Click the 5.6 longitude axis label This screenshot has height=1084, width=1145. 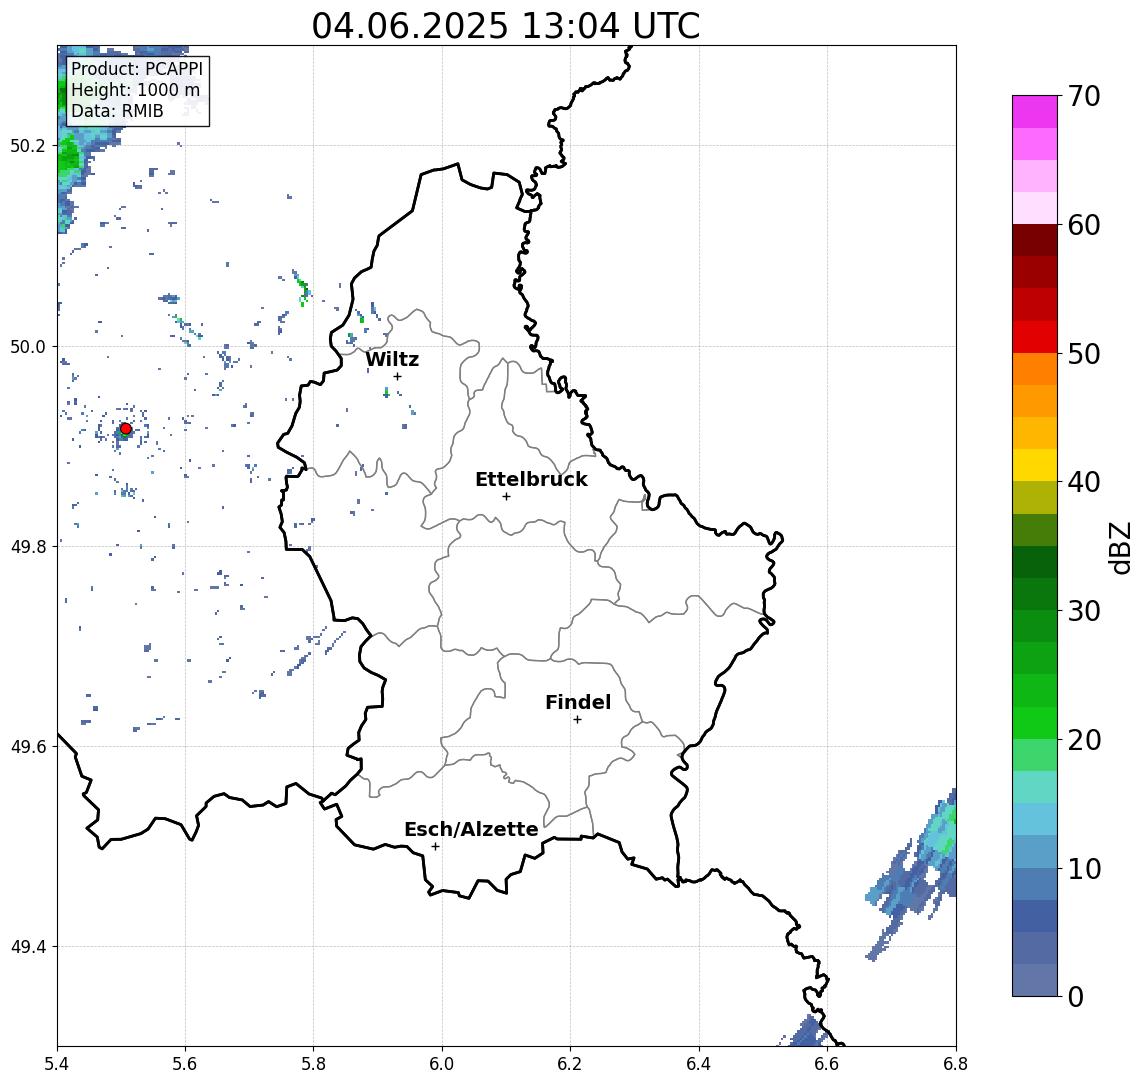(185, 1064)
